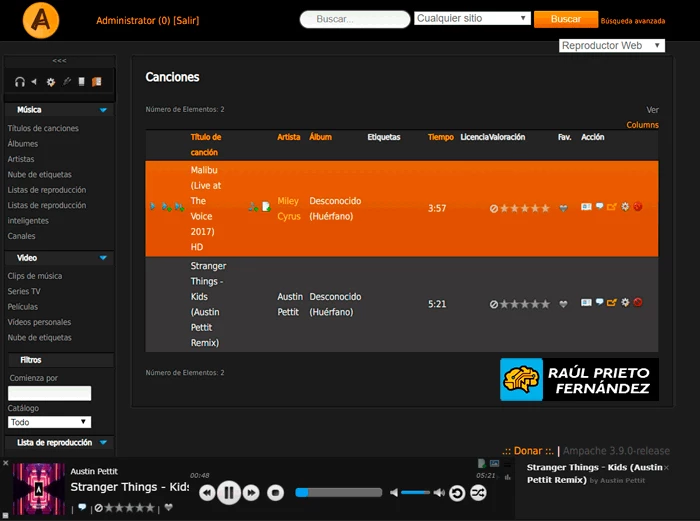This screenshot has height=521, width=700.
Task: Click the orange logout door icon
Action: pyautogui.click(x=97, y=82)
